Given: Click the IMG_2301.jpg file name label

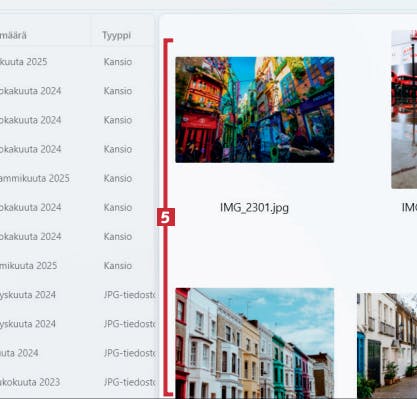Looking at the screenshot, I should pyautogui.click(x=254, y=208).
